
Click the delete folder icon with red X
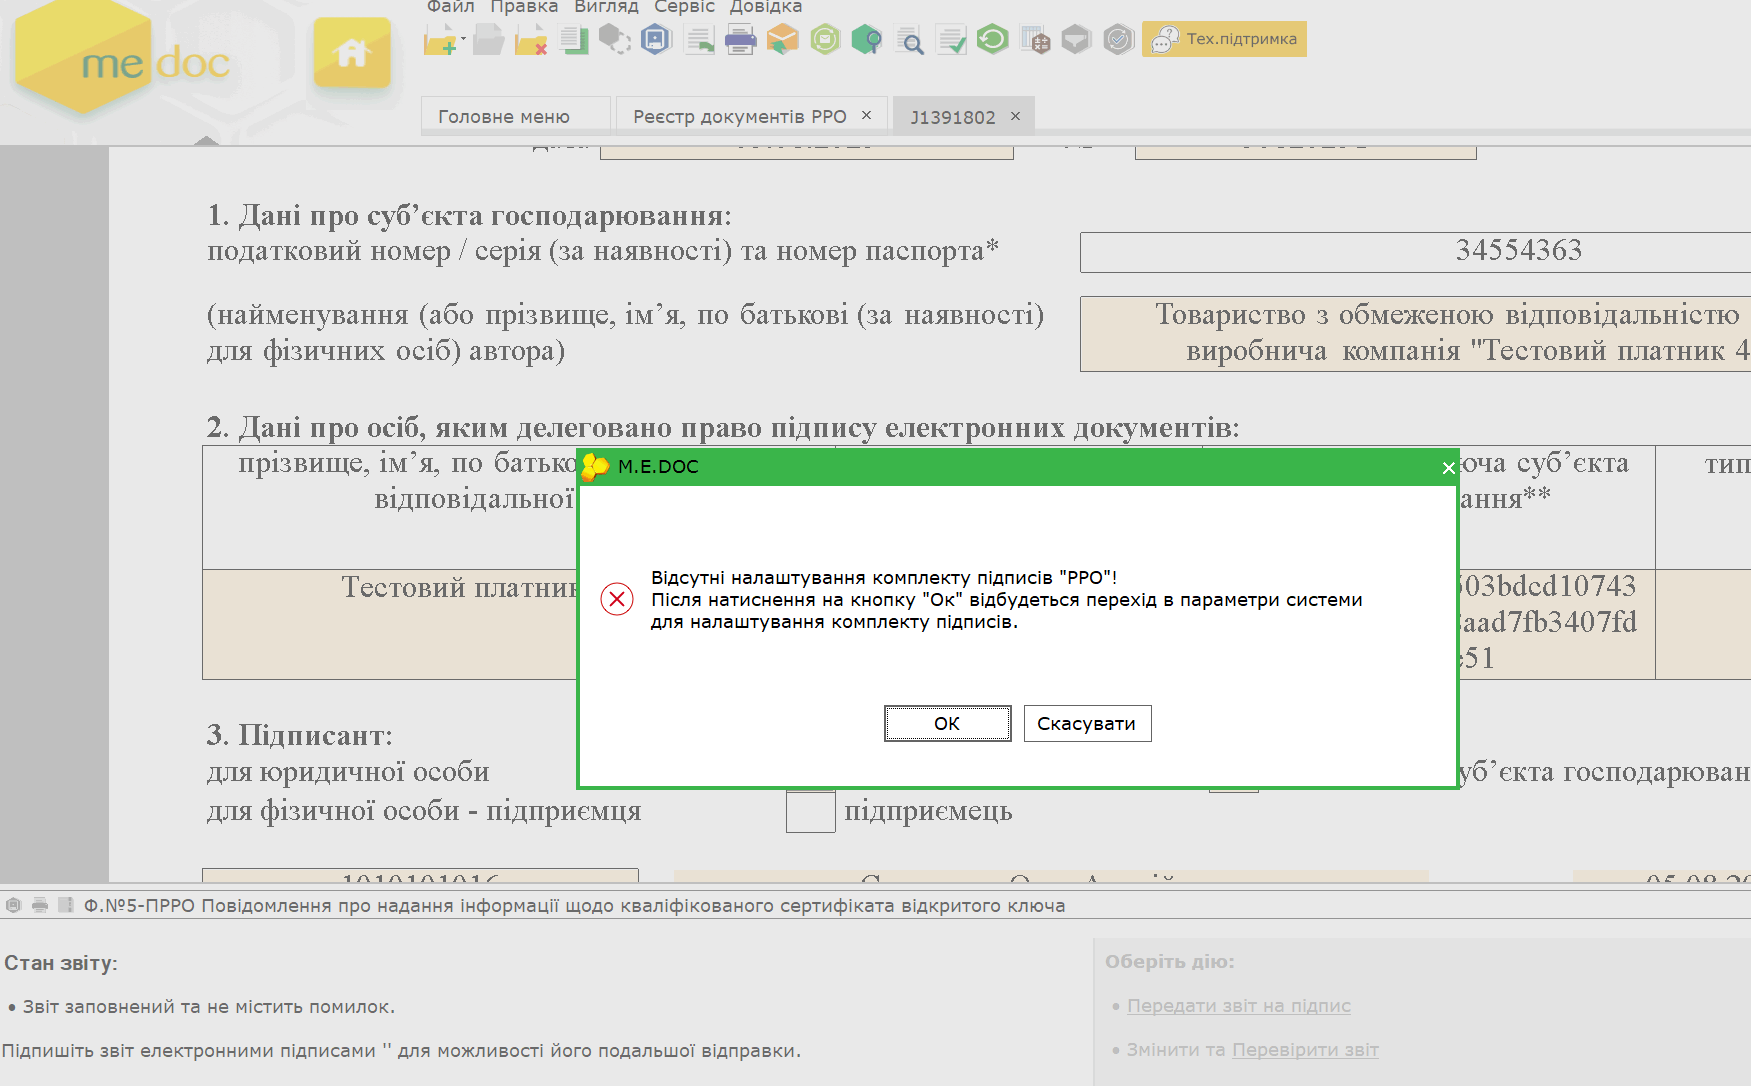click(x=530, y=41)
